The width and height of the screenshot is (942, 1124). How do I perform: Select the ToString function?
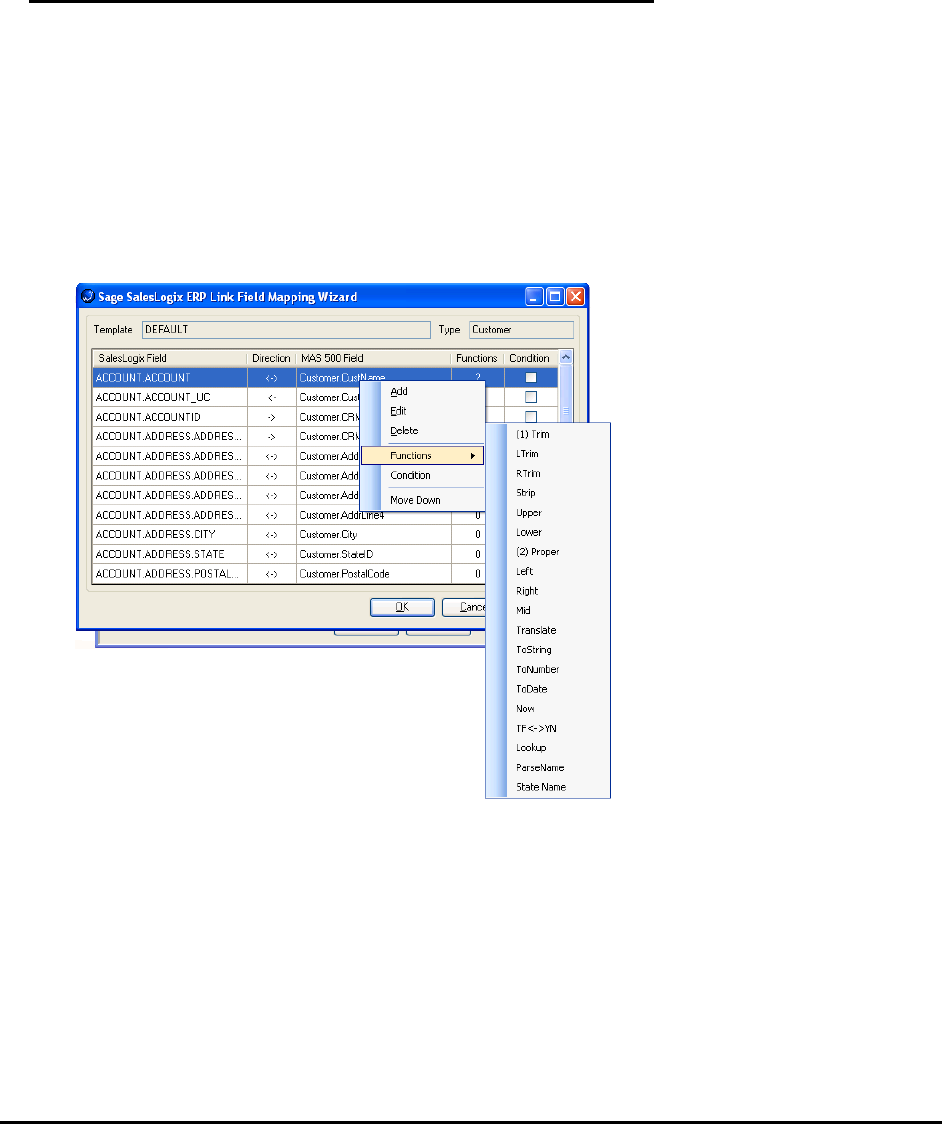coord(548,650)
